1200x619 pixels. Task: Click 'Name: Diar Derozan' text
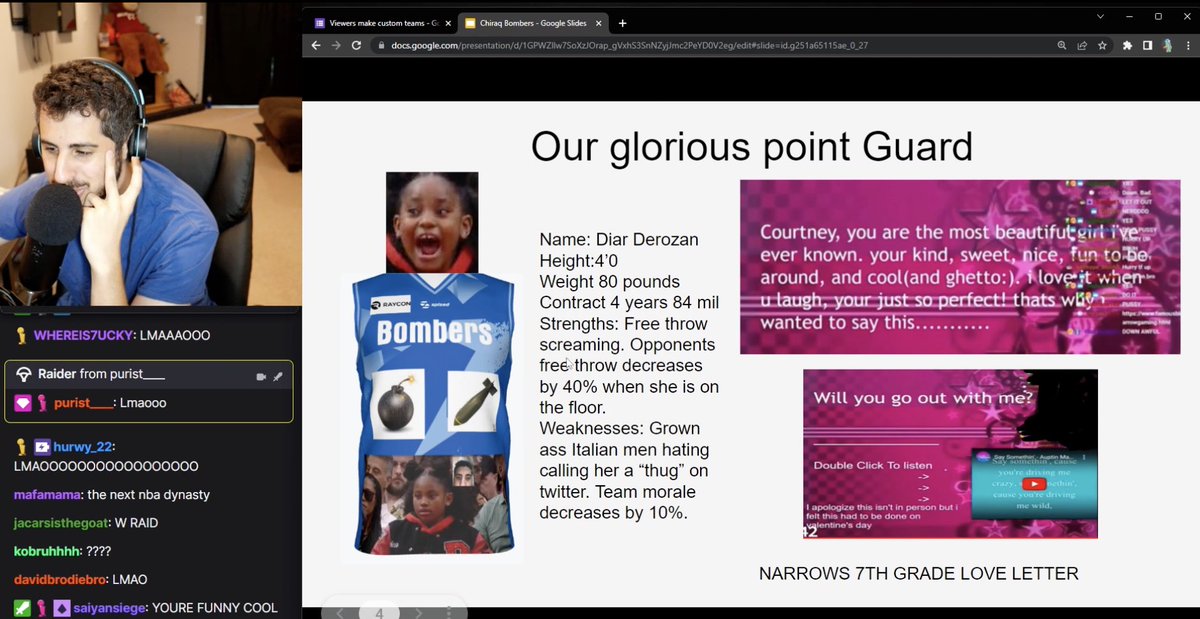pos(619,240)
